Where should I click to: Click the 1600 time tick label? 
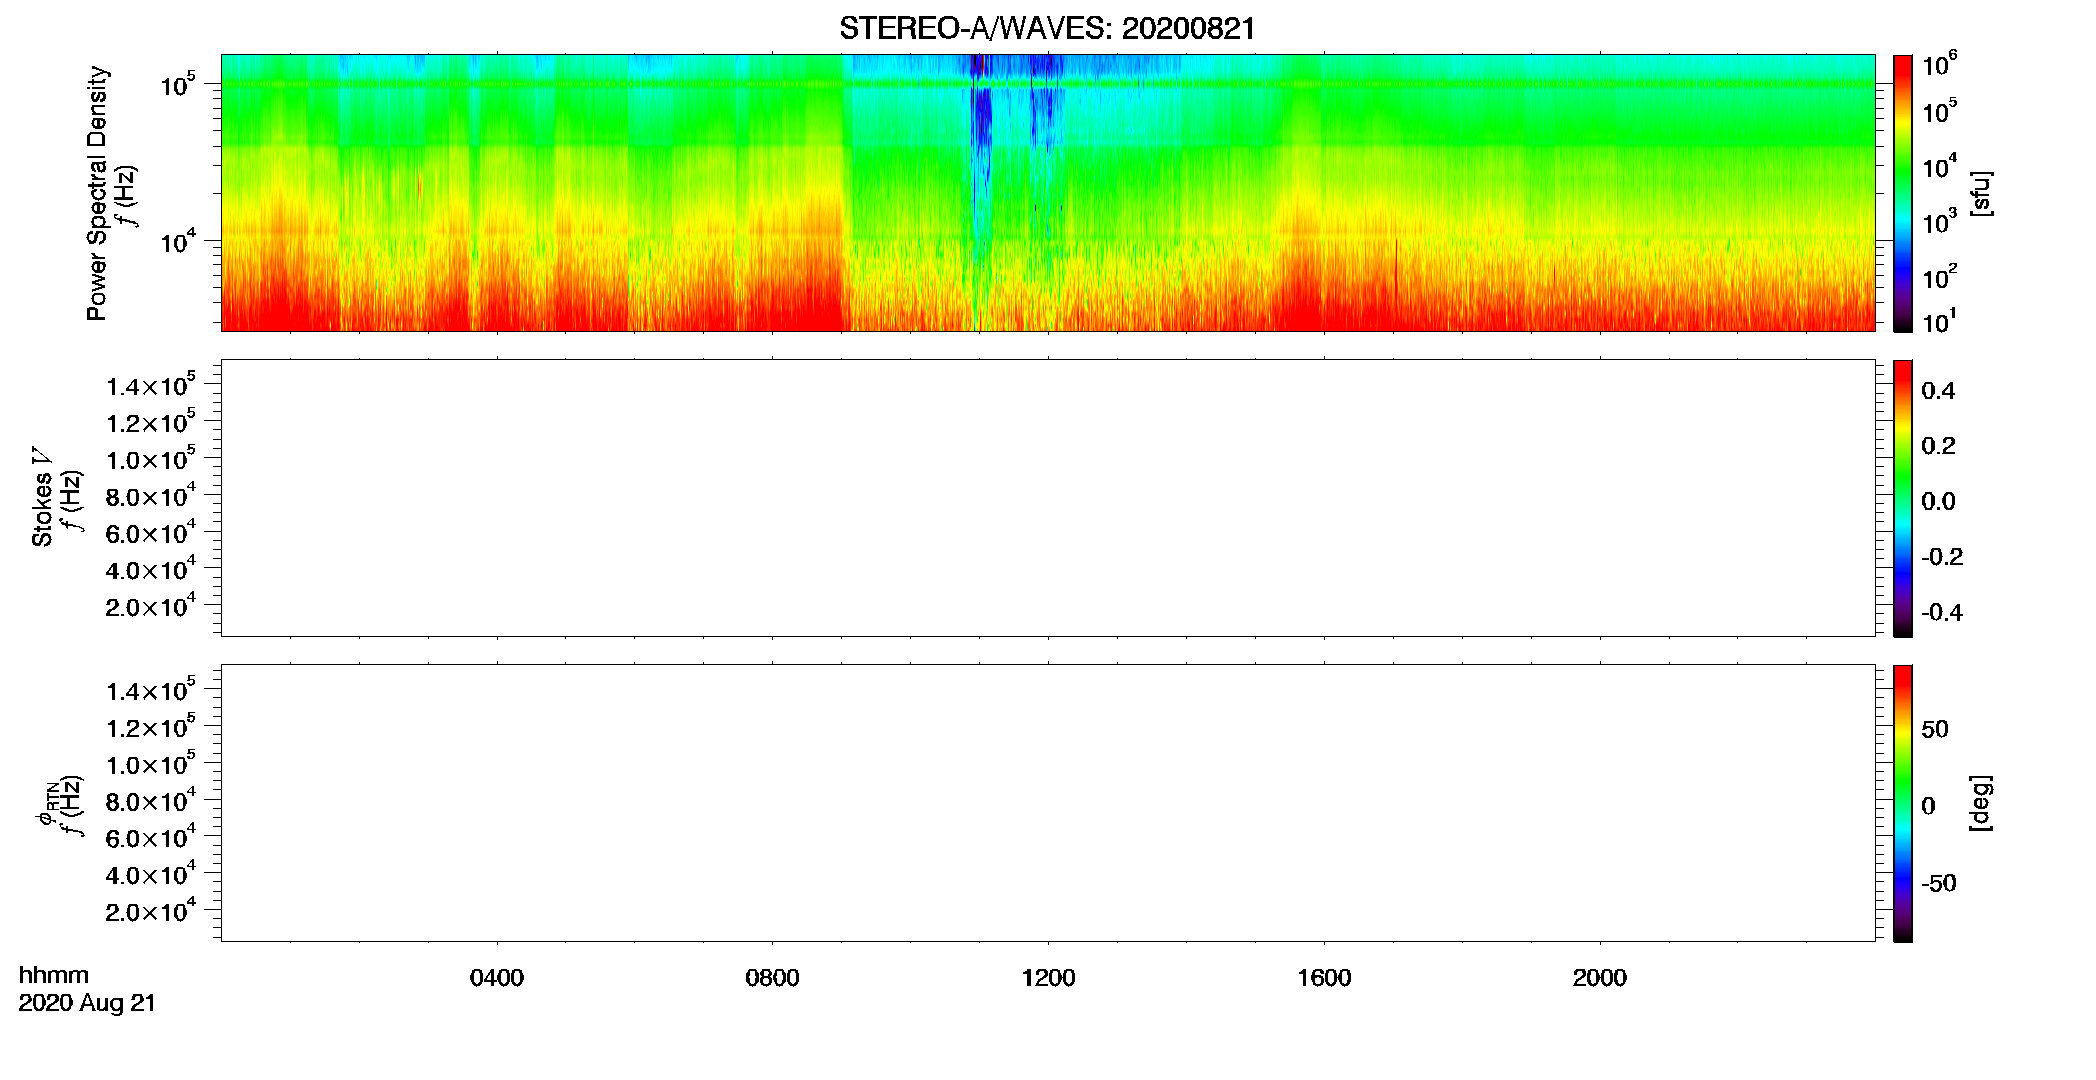point(1324,978)
